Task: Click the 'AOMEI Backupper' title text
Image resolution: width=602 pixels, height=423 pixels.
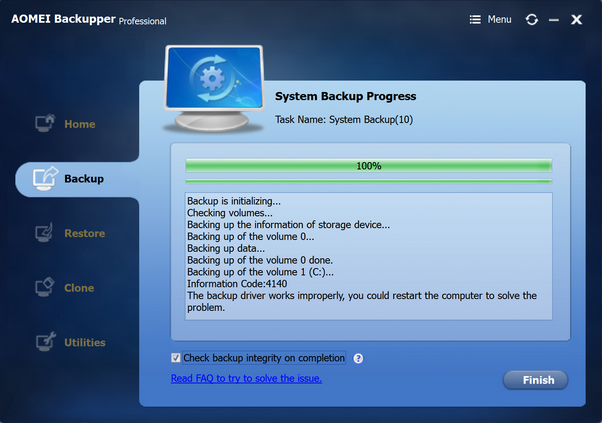Action: [63, 18]
